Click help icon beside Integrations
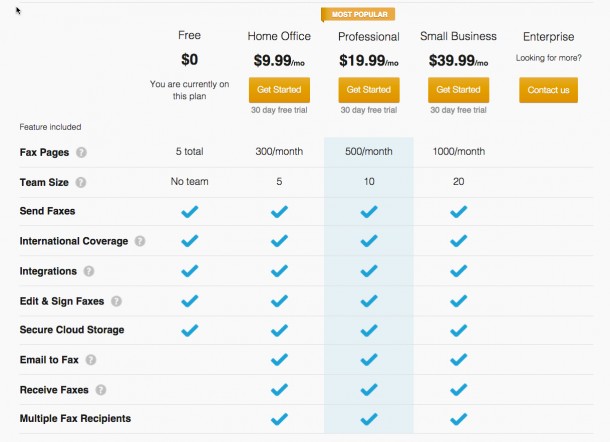This screenshot has height=442, width=610. (x=89, y=271)
